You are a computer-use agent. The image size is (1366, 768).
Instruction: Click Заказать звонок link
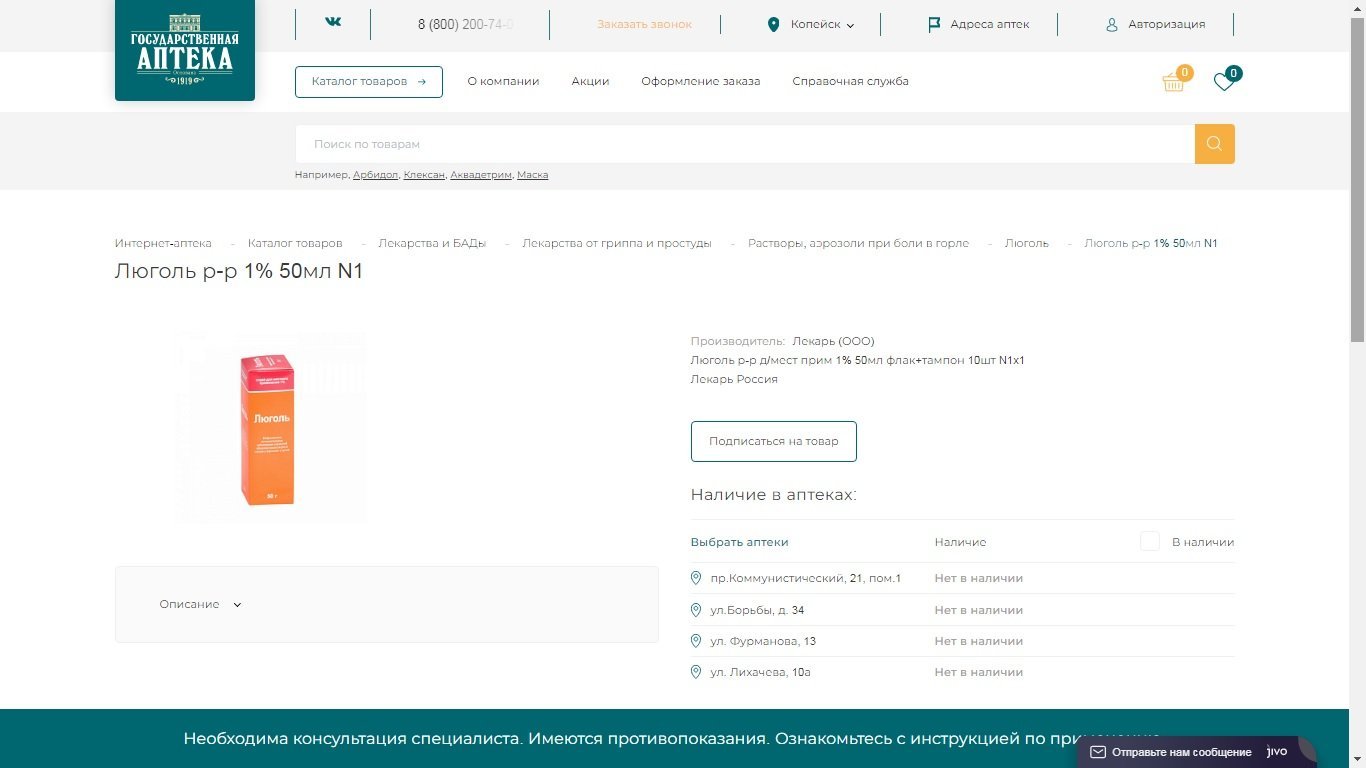click(x=644, y=24)
